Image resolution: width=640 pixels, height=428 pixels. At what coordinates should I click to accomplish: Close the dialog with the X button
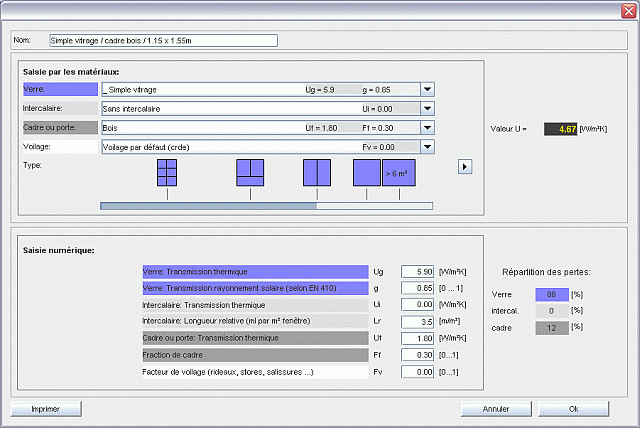[627, 9]
